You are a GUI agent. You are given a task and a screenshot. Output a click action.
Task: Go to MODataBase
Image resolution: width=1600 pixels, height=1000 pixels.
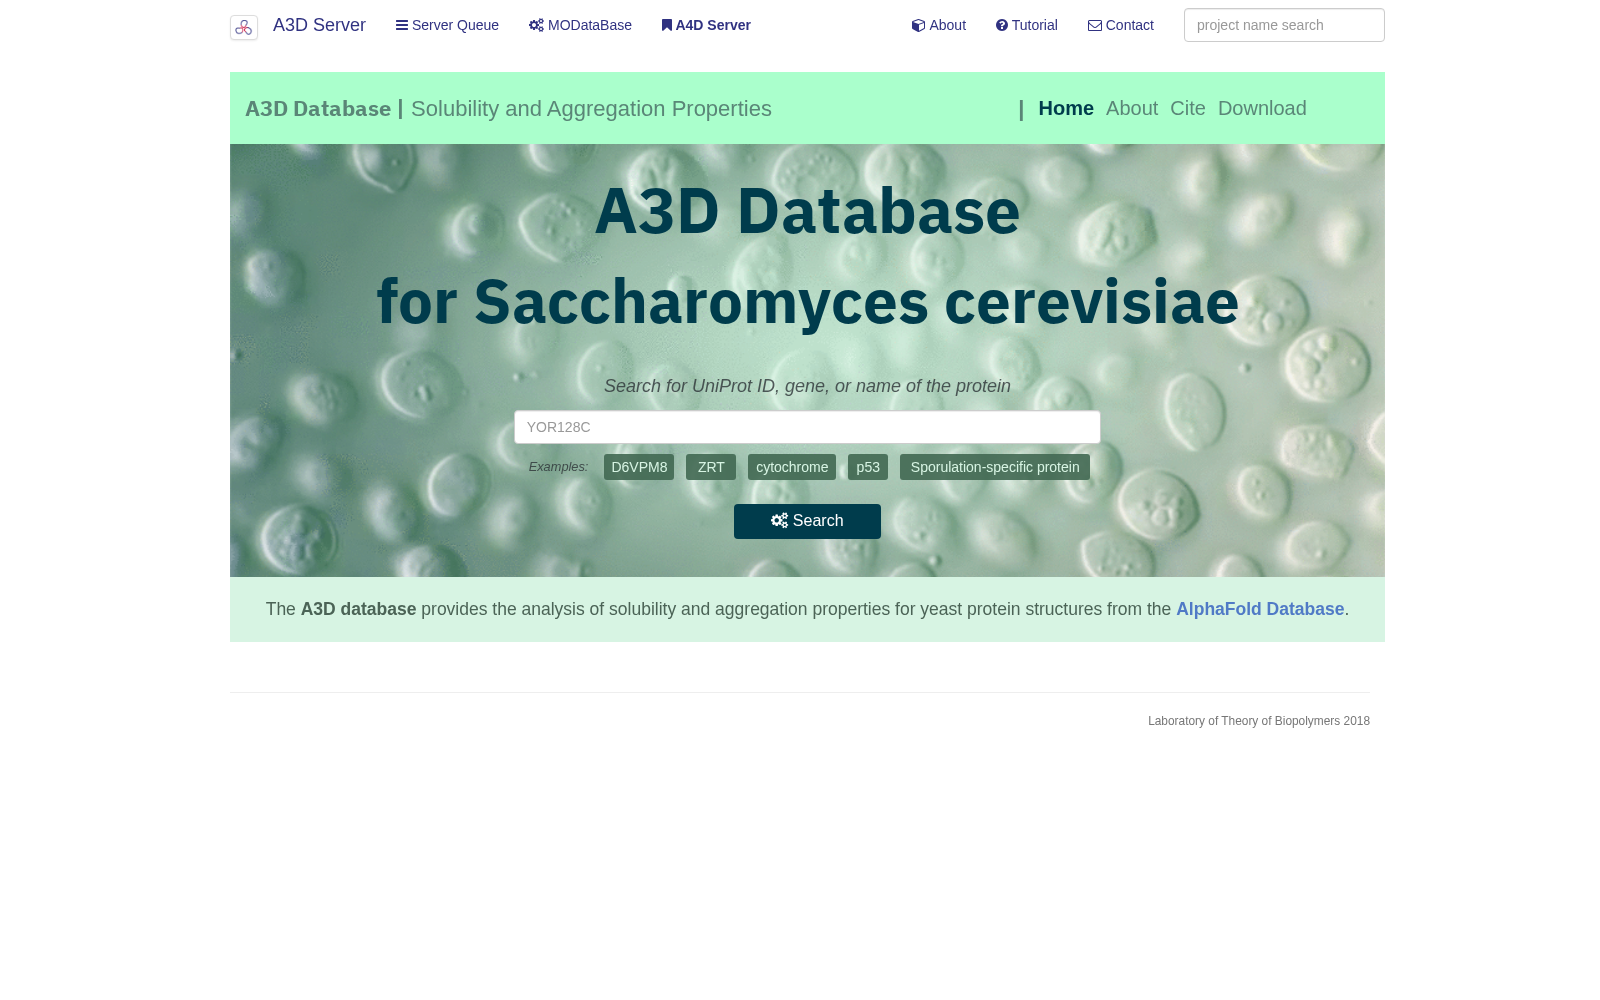click(x=590, y=25)
